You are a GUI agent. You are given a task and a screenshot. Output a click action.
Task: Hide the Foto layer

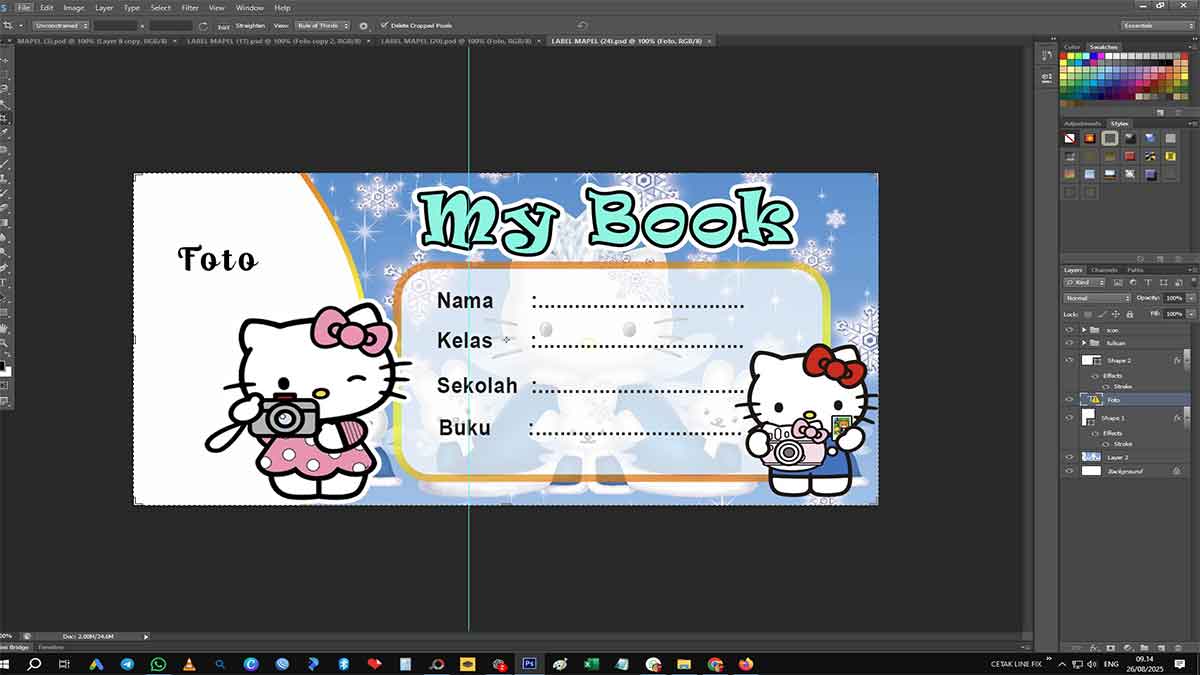pyautogui.click(x=1069, y=399)
